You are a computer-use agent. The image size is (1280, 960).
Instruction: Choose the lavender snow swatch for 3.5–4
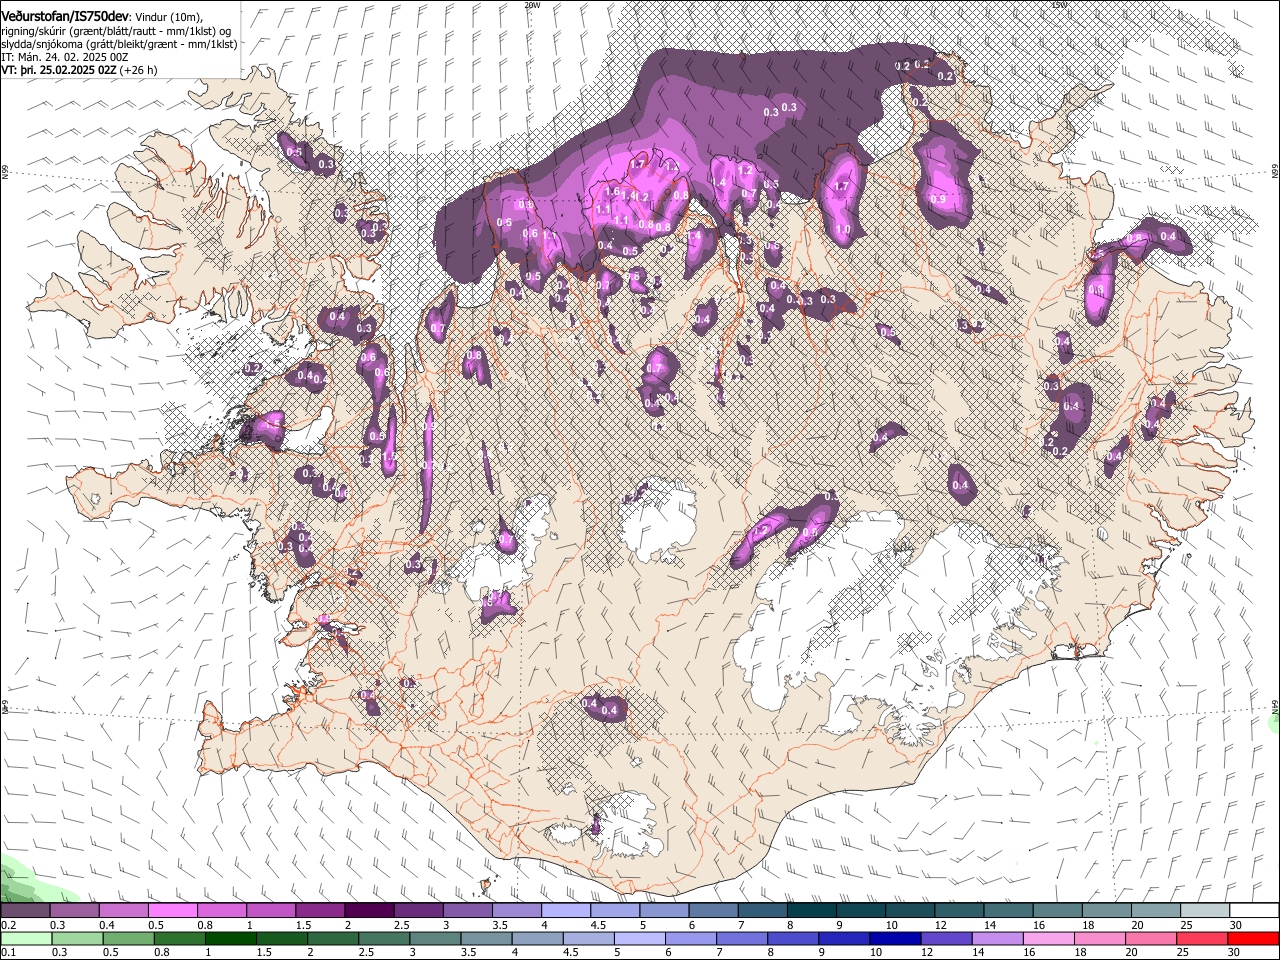click(x=516, y=911)
